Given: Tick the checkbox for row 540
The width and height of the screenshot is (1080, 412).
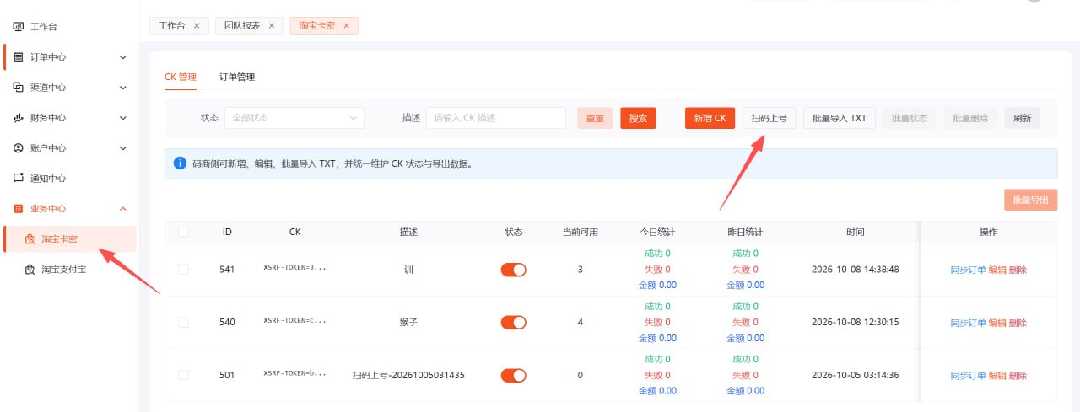Looking at the screenshot, I should pyautogui.click(x=183, y=322).
